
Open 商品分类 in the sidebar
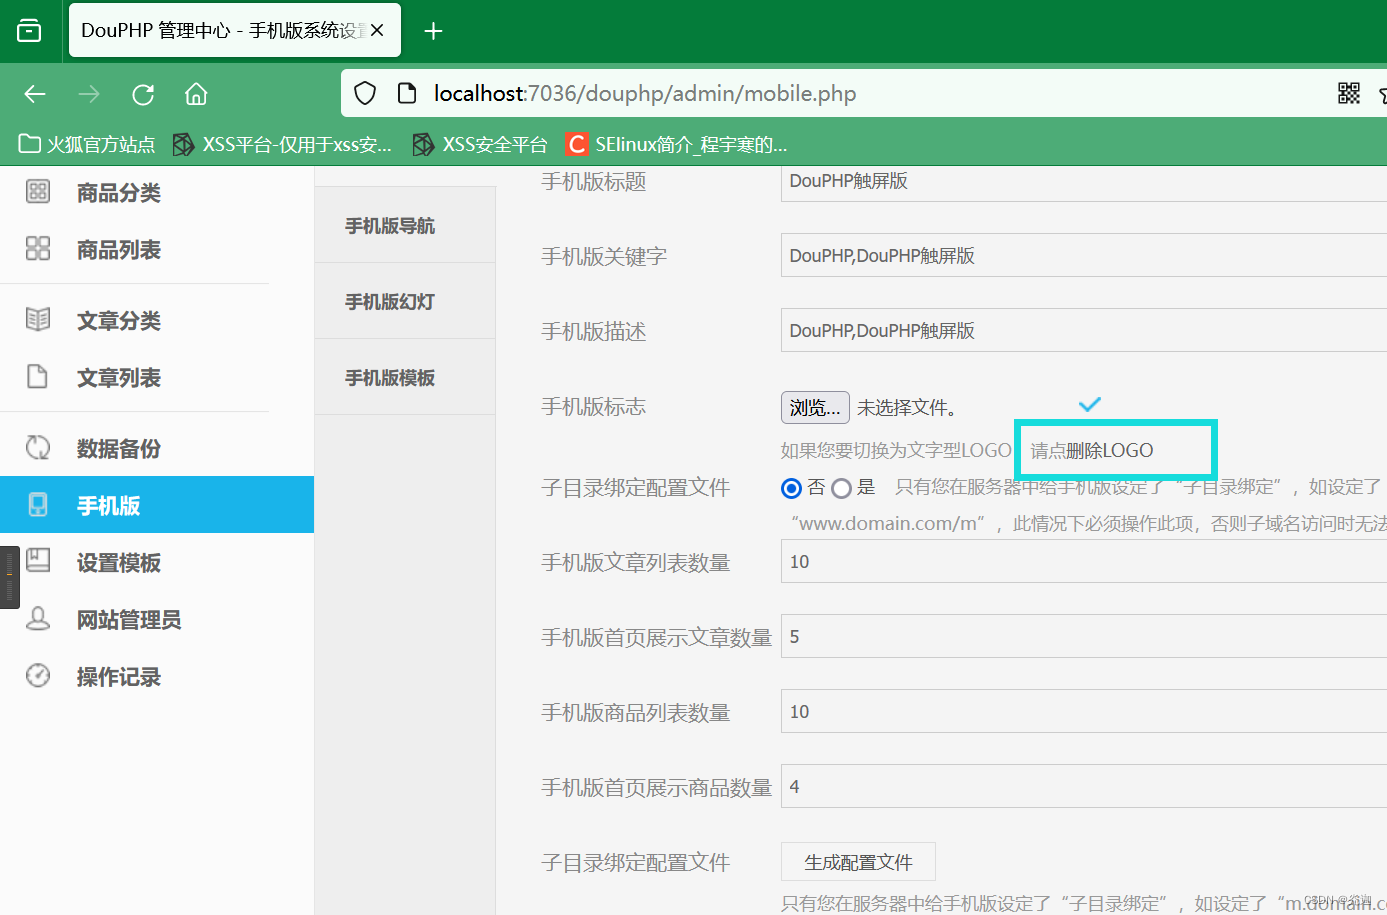[x=121, y=192]
